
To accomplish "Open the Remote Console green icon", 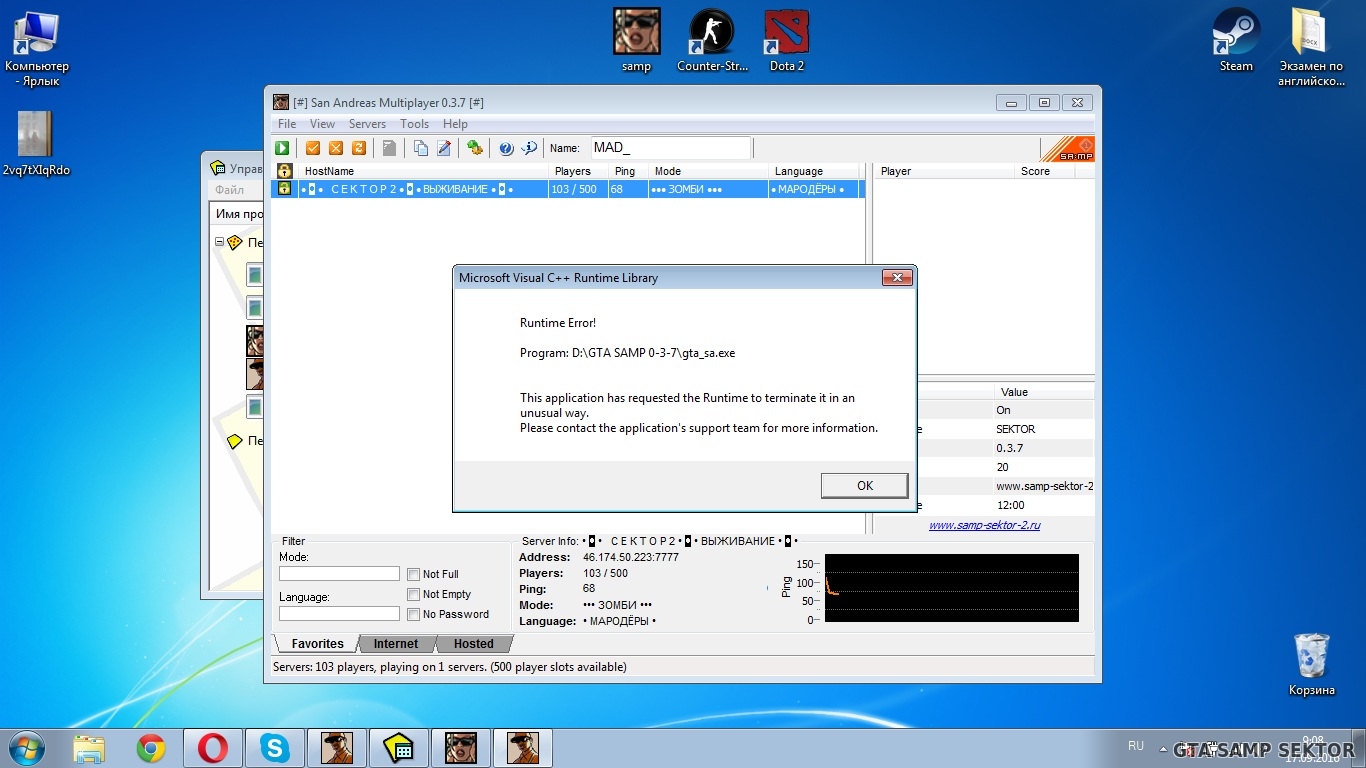I will tap(475, 148).
